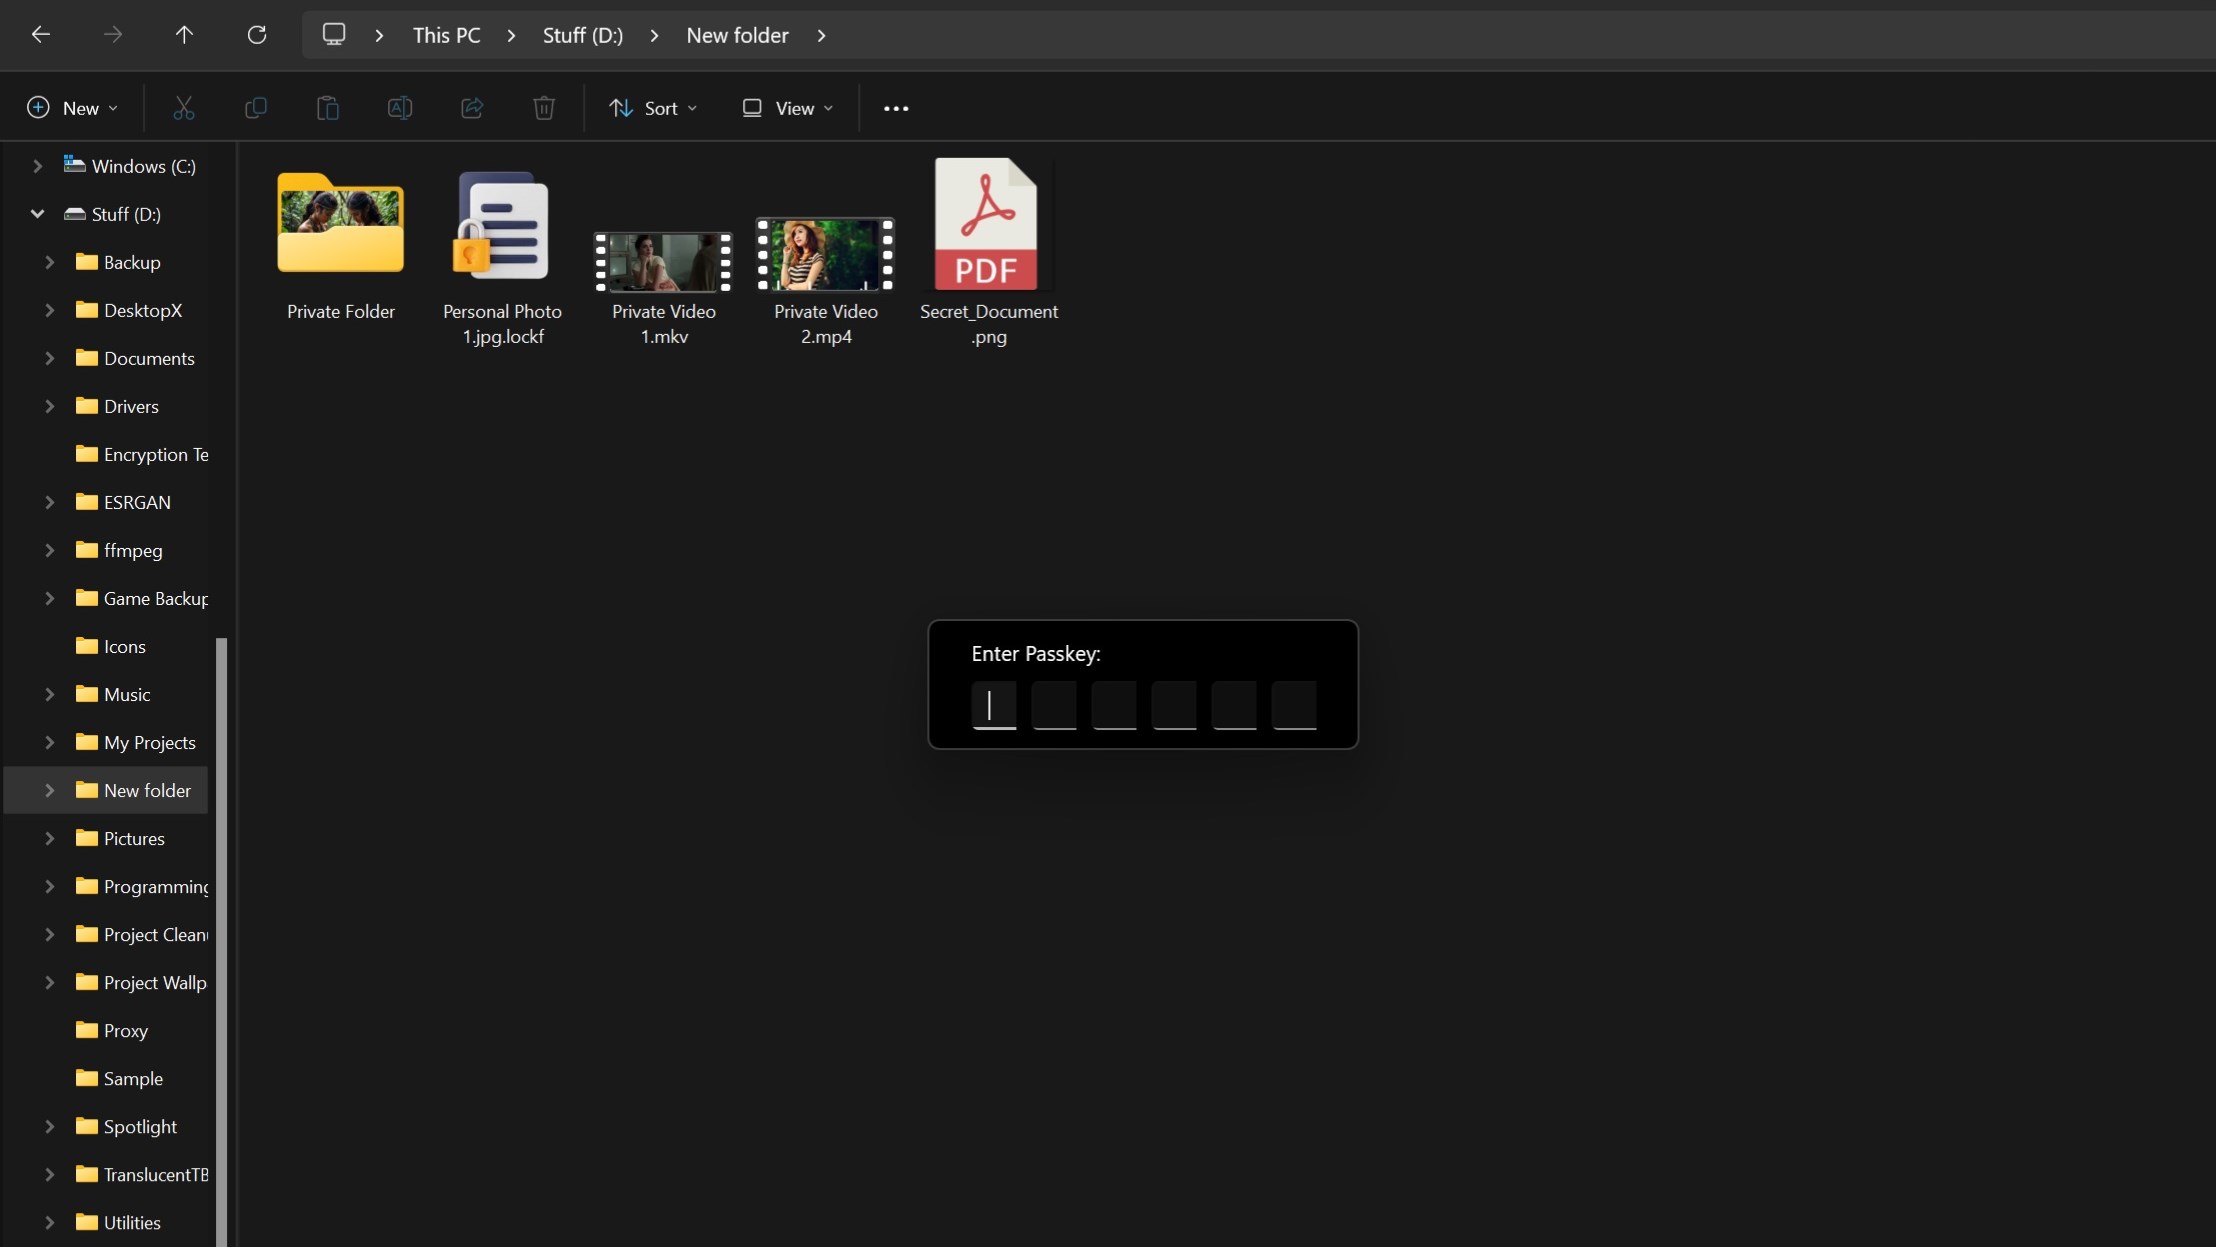
Task: Click the first passkey entry box
Action: pyautogui.click(x=993, y=705)
